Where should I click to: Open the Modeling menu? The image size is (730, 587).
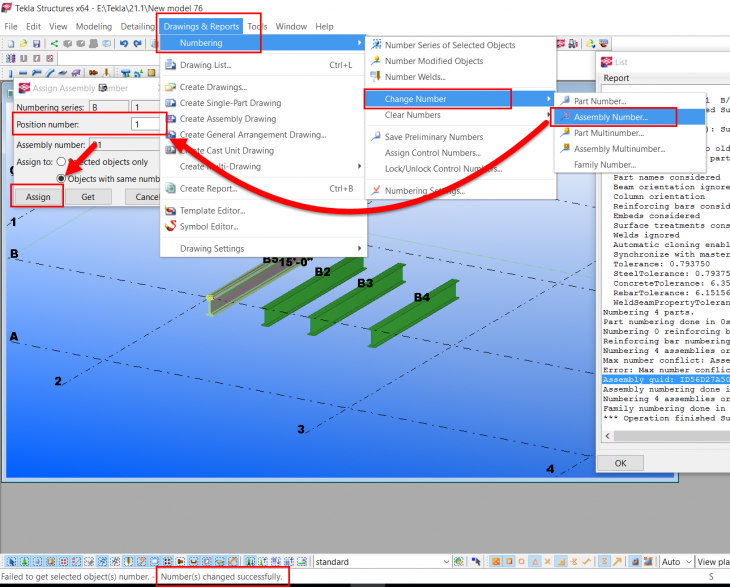(94, 26)
